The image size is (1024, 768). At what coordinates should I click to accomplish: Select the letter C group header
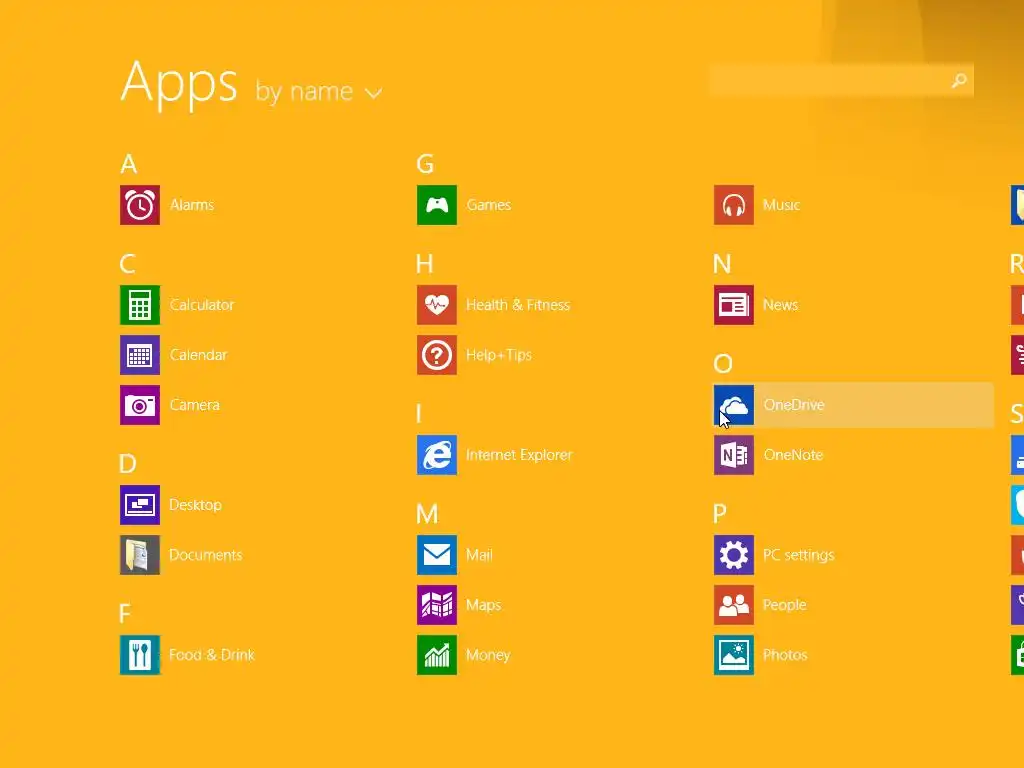pos(128,264)
